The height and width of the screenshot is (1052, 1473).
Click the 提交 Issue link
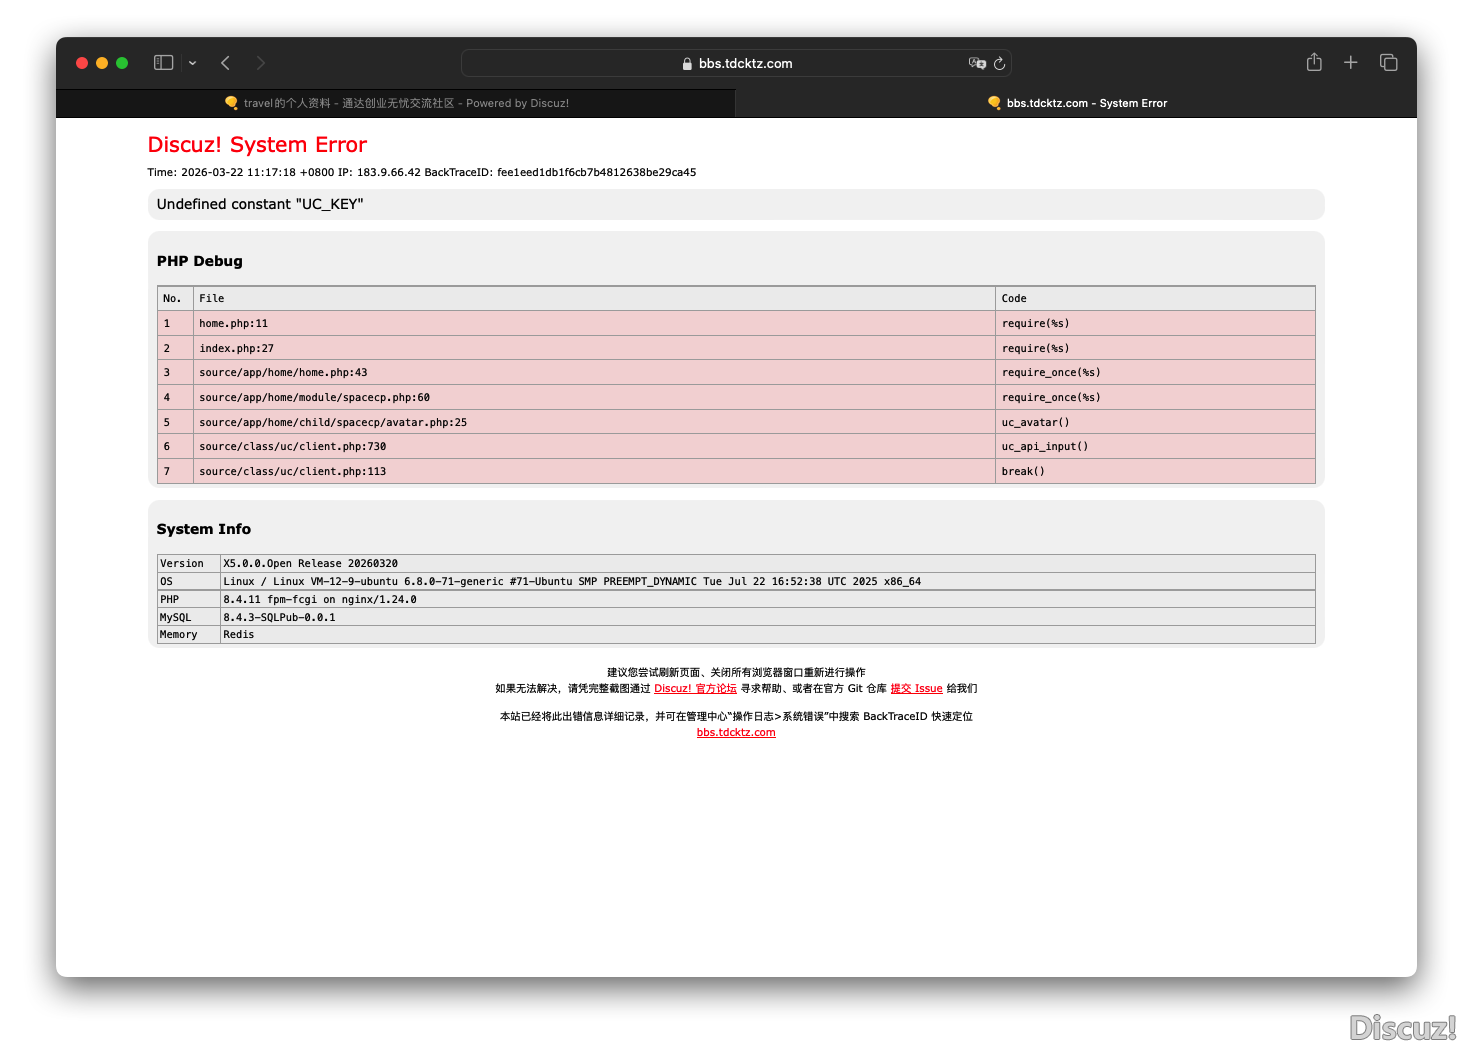[916, 688]
